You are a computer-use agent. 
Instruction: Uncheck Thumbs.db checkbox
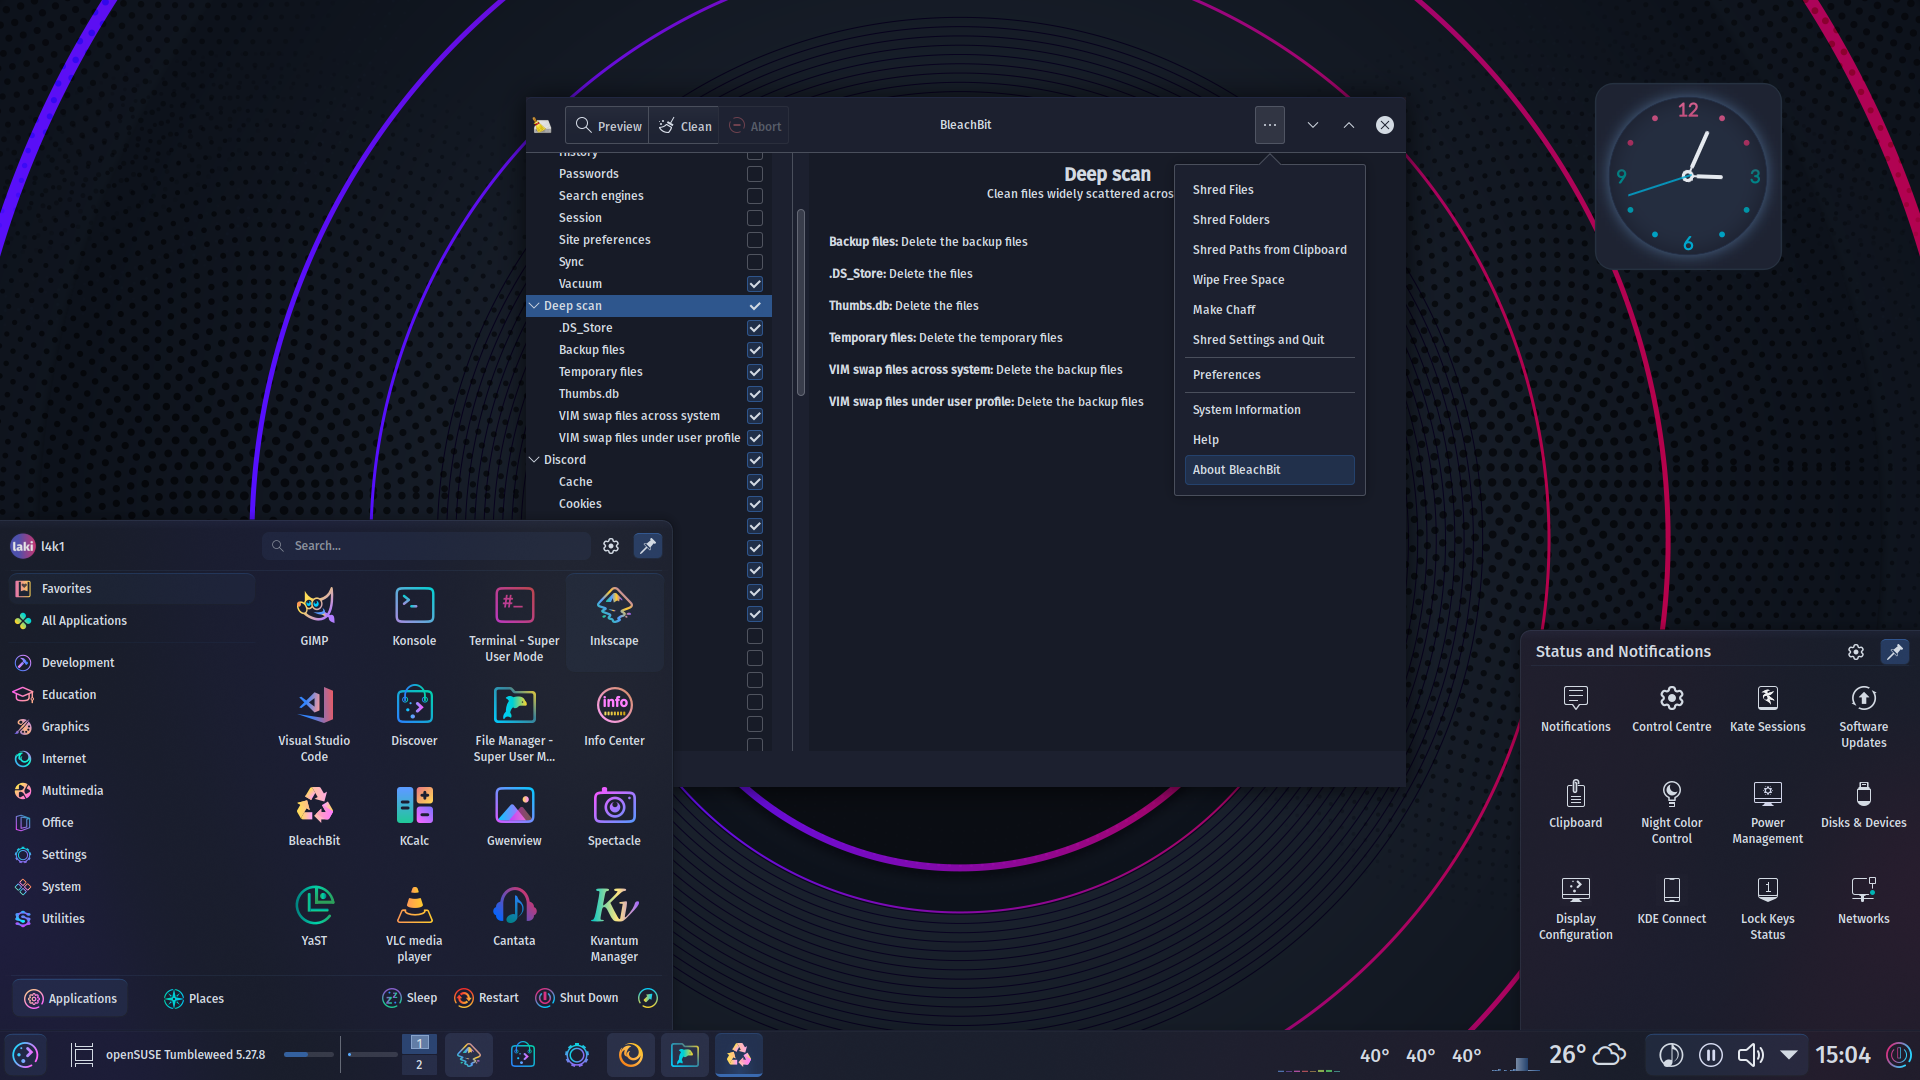point(755,394)
